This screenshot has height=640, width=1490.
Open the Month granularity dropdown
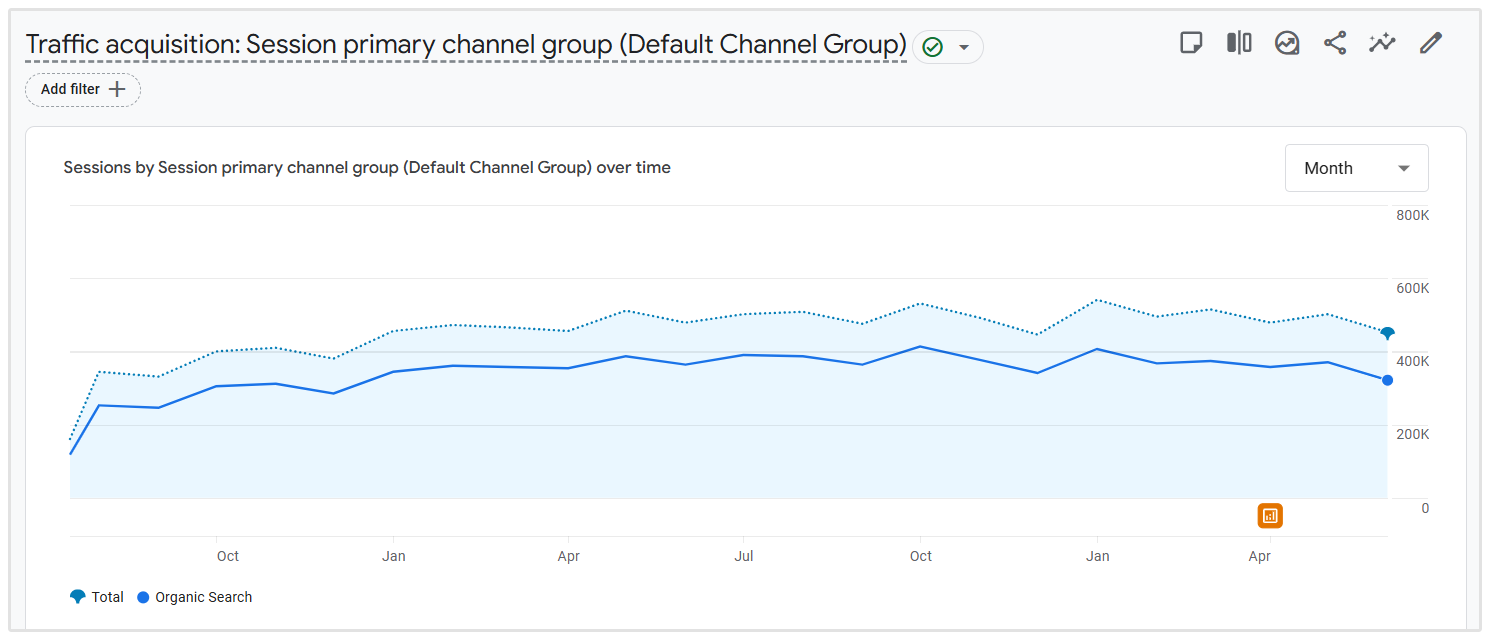tap(1356, 168)
